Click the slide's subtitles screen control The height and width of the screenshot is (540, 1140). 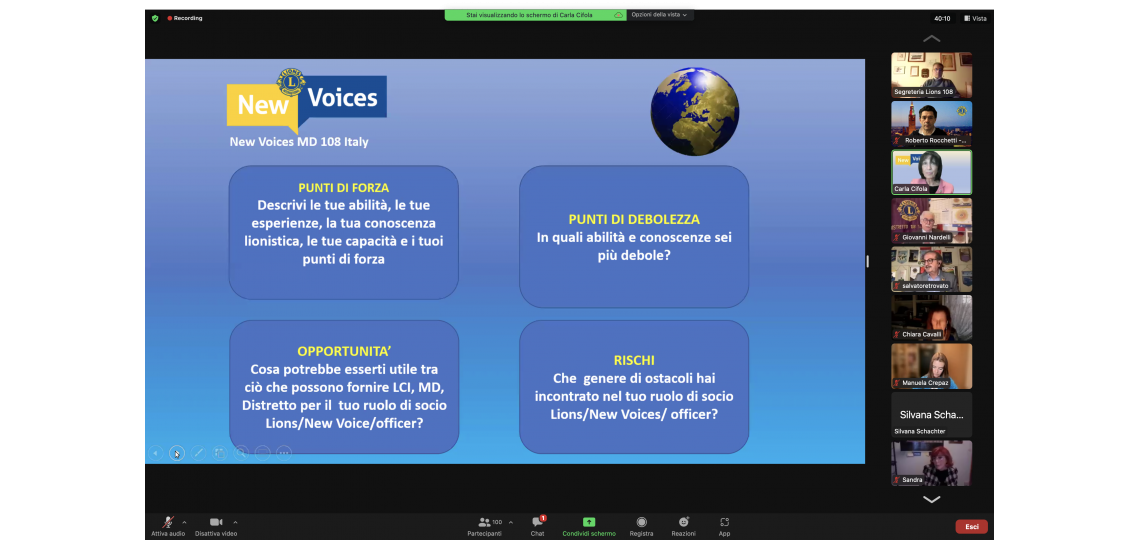click(x=262, y=453)
